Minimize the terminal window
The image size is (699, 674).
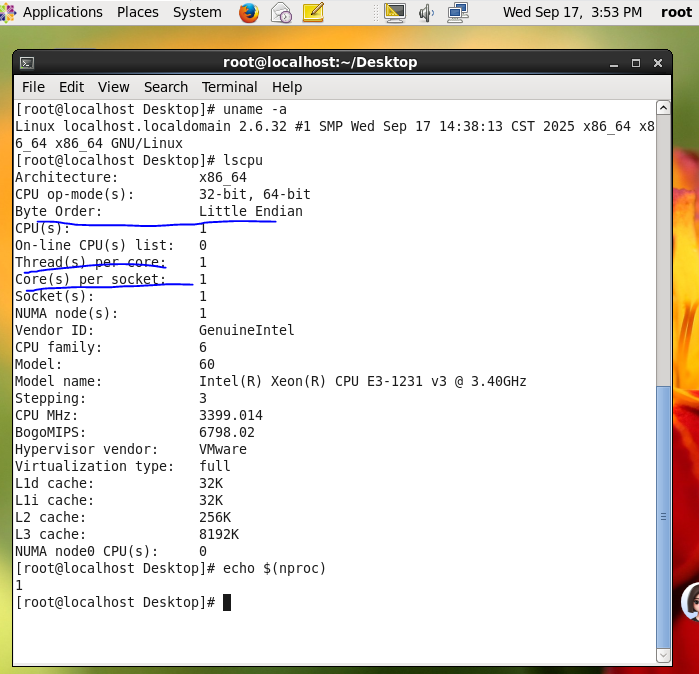[614, 63]
